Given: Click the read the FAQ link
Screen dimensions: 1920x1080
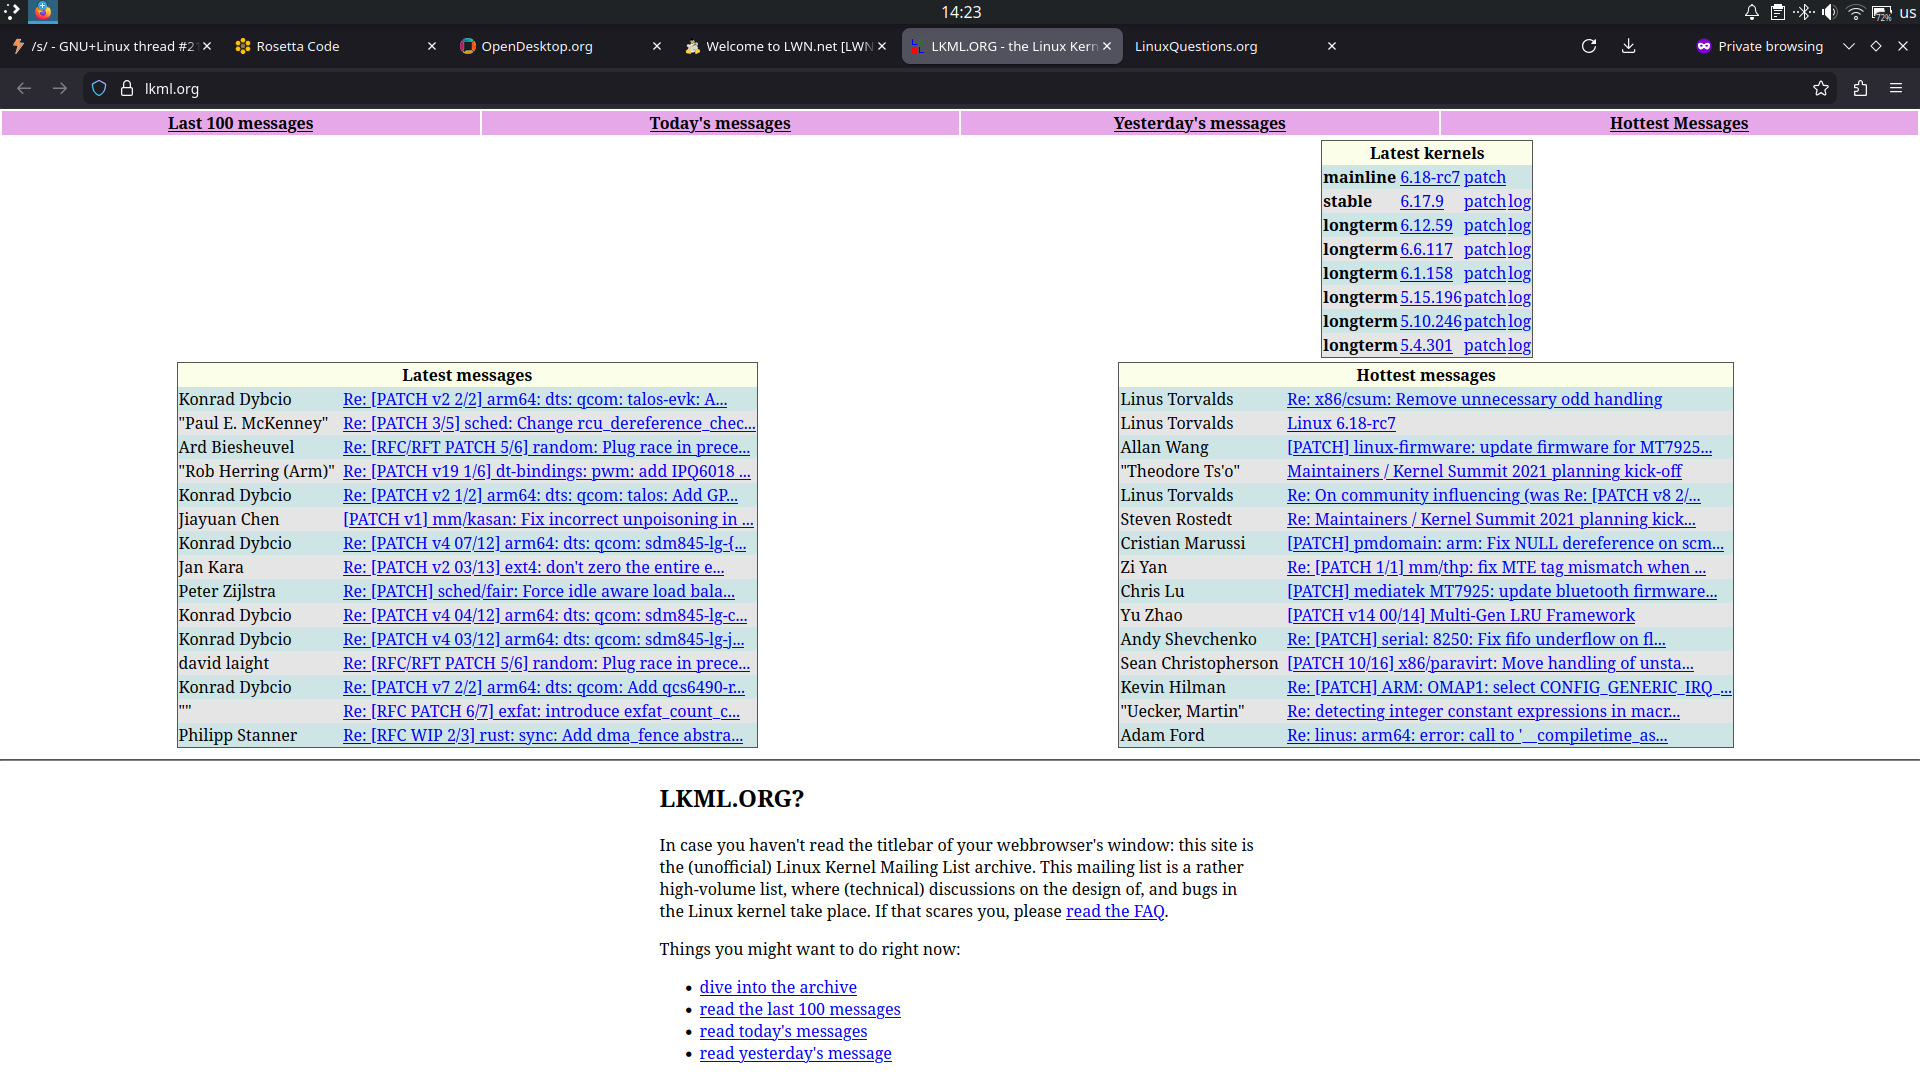Looking at the screenshot, I should pos(1114,911).
